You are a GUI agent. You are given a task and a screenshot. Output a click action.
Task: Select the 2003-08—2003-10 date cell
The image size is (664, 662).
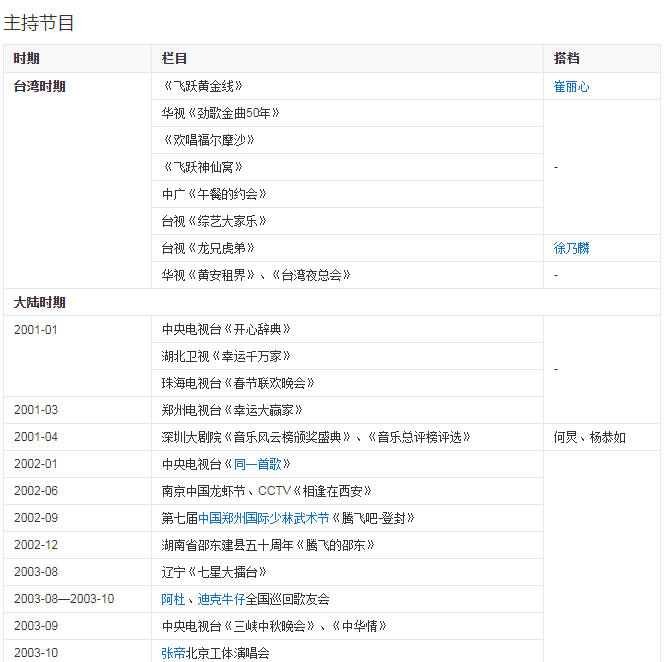click(64, 599)
